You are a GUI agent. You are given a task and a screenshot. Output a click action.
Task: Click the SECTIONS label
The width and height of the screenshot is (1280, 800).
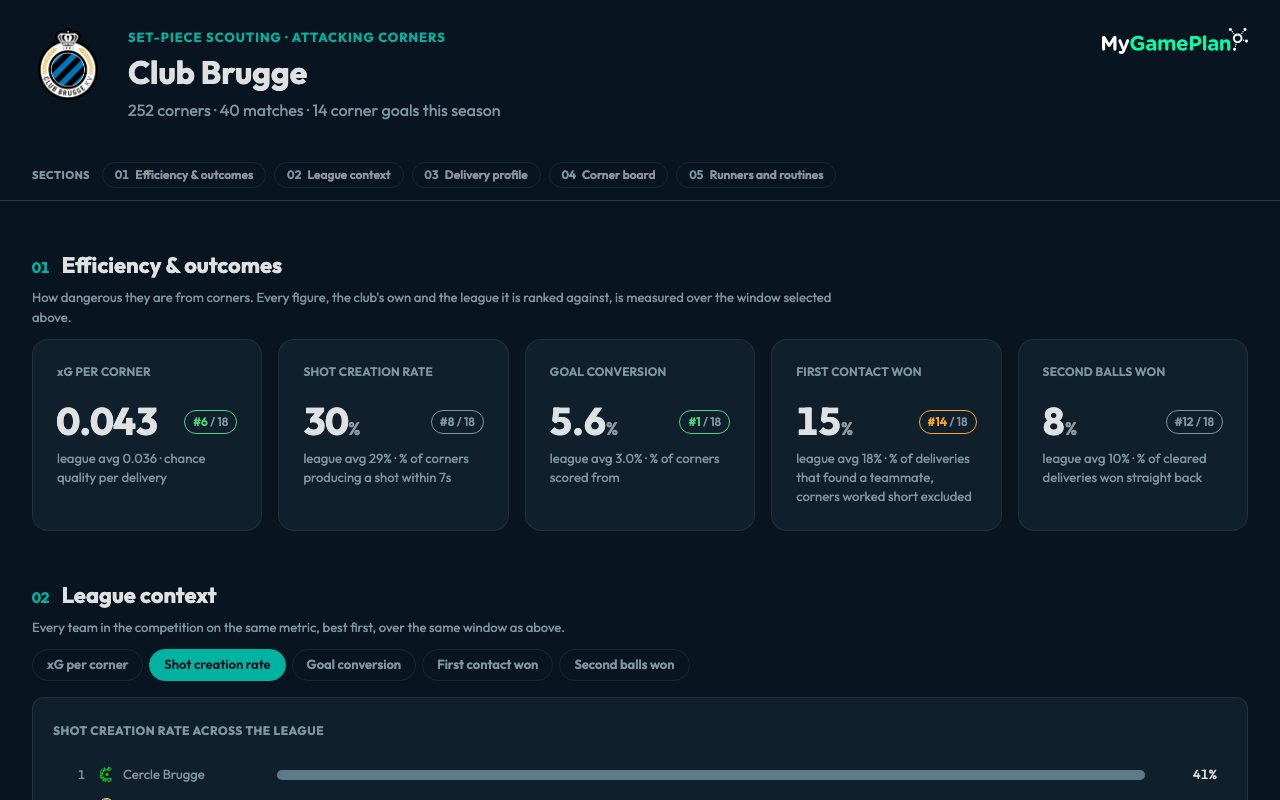click(x=61, y=175)
